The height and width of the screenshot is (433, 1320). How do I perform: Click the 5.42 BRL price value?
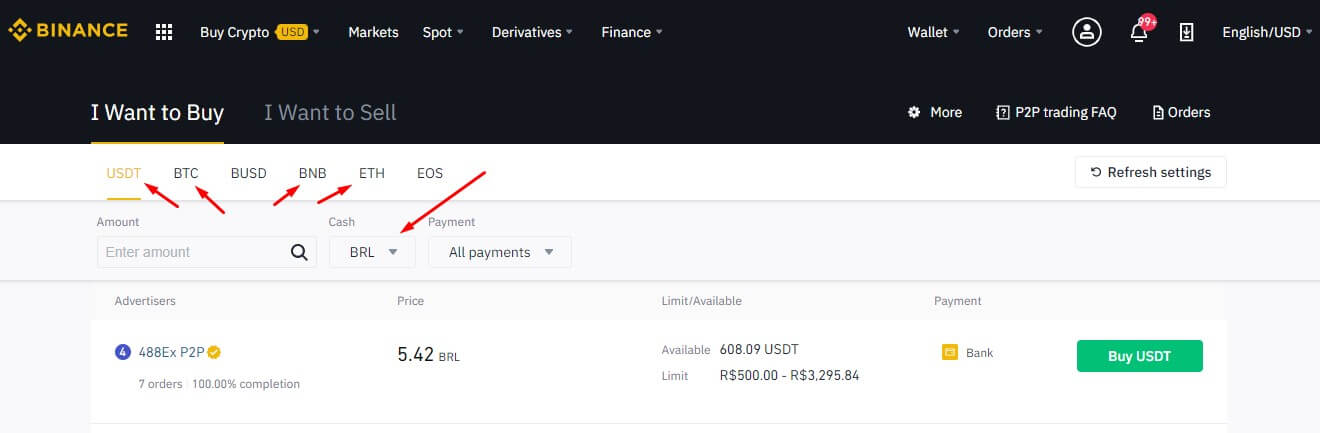(428, 354)
